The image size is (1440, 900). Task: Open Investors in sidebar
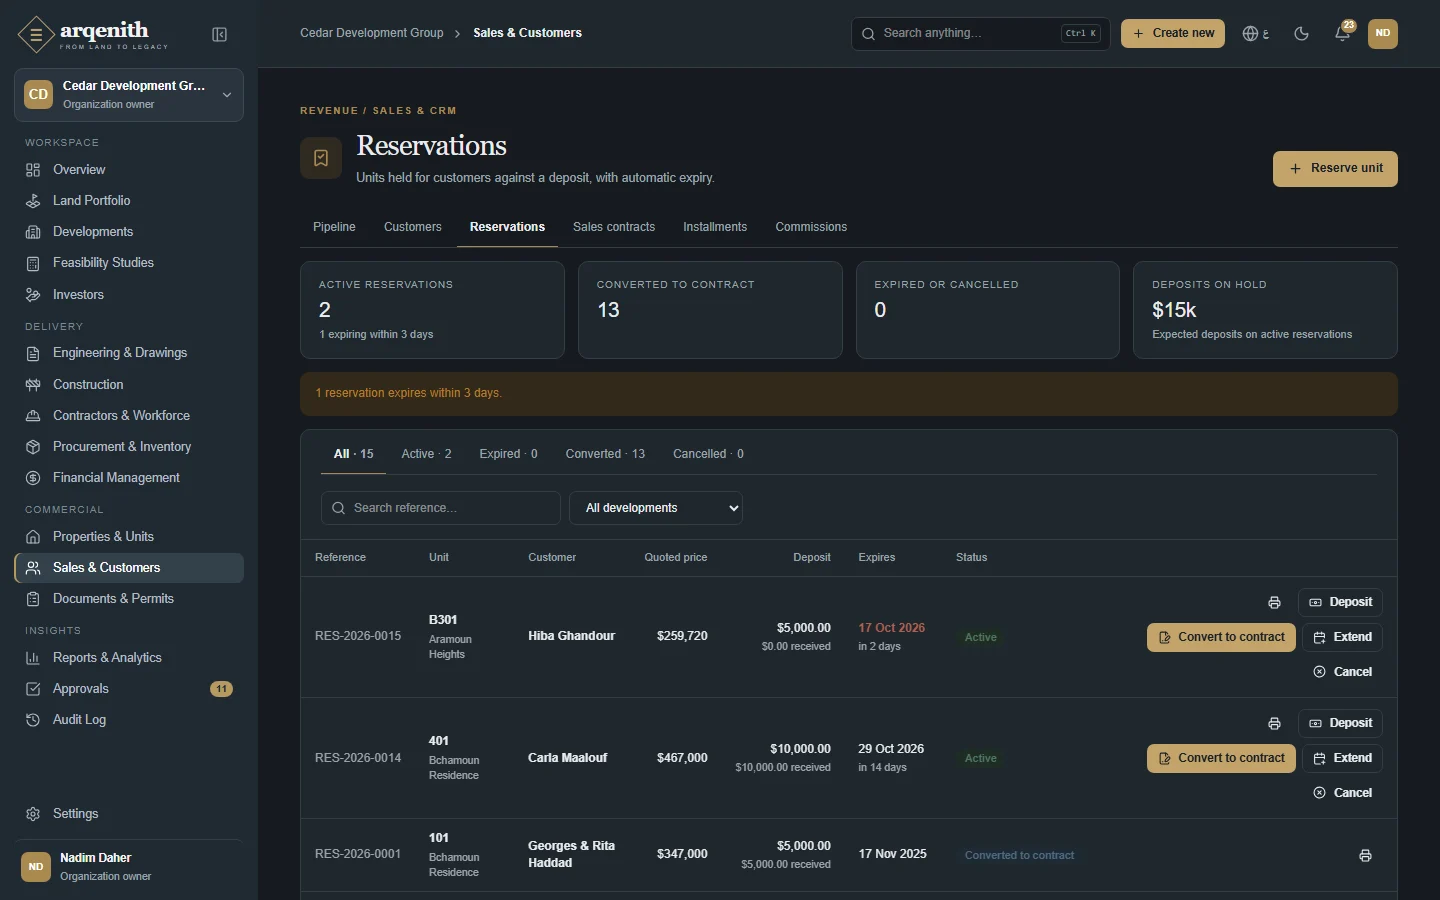[x=129, y=295]
